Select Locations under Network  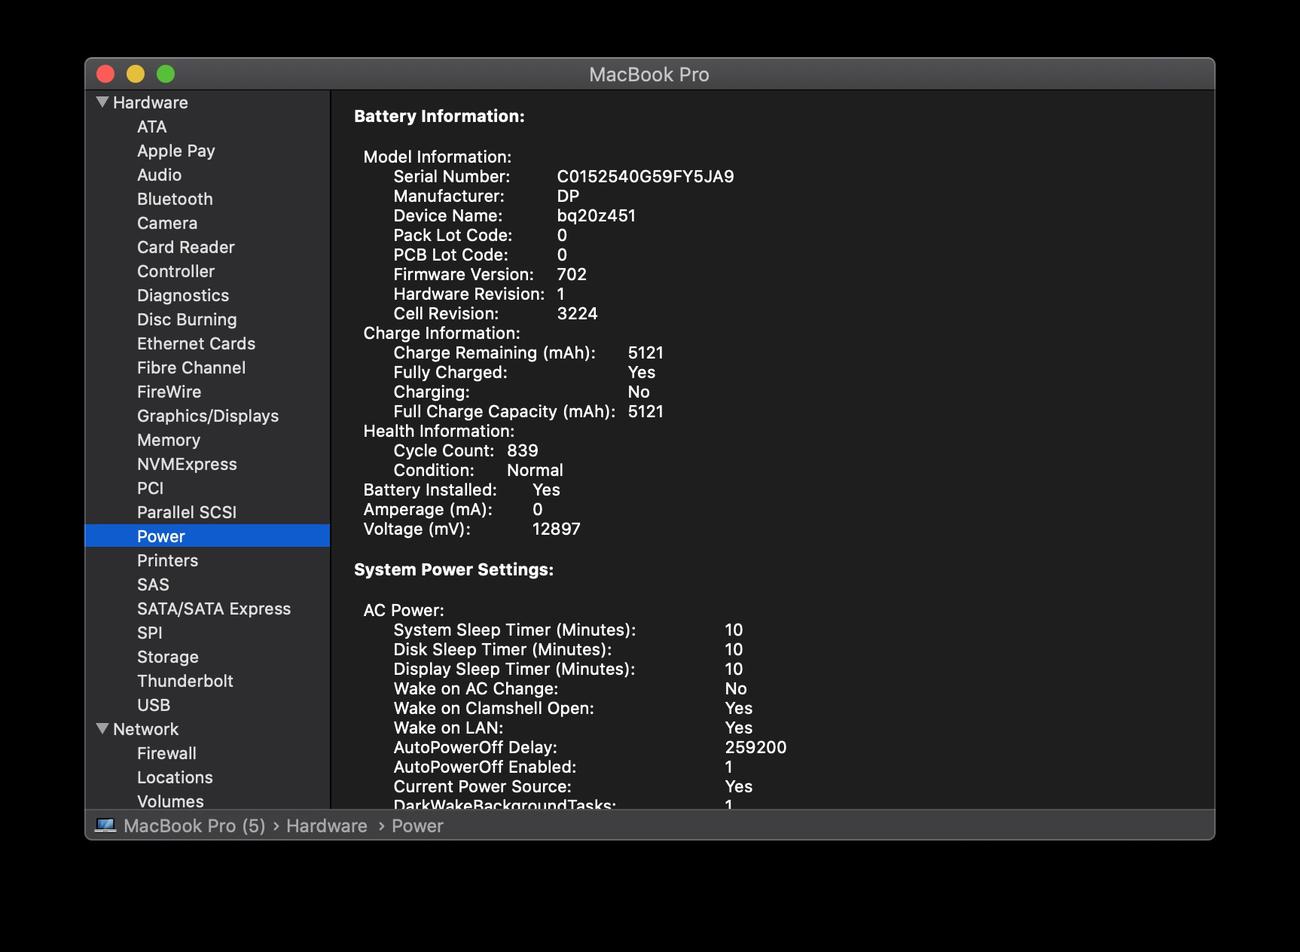click(x=175, y=777)
